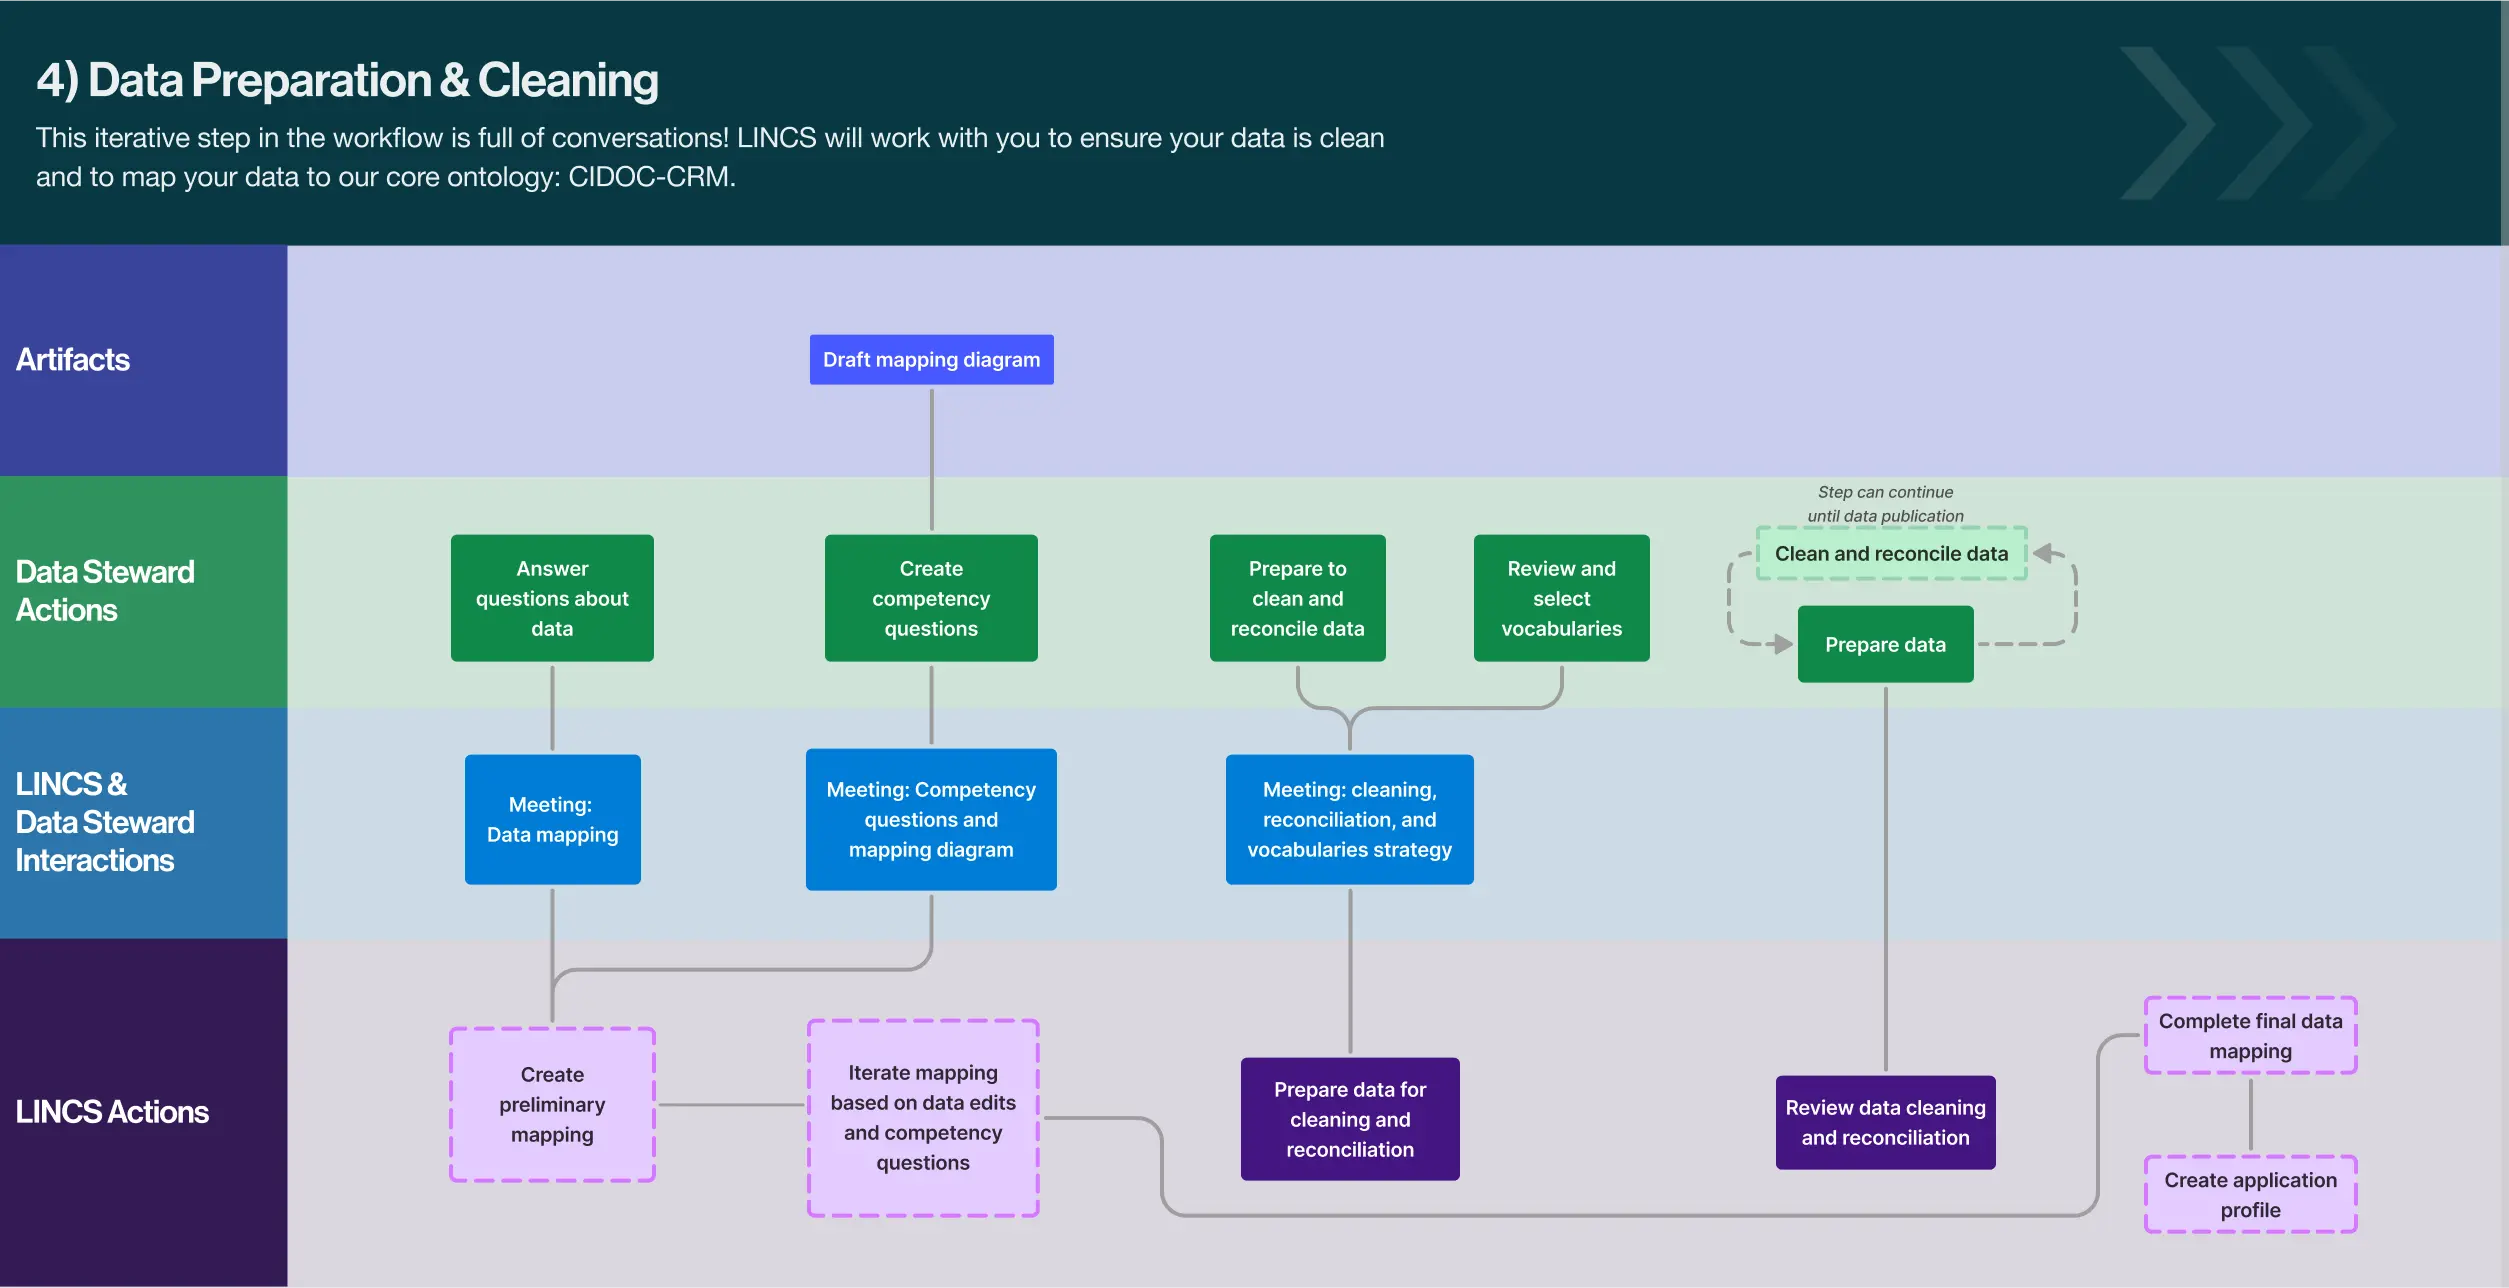Click Meeting: Competency questions and mapping diagram
The image size is (2509, 1288).
[x=930, y=819]
